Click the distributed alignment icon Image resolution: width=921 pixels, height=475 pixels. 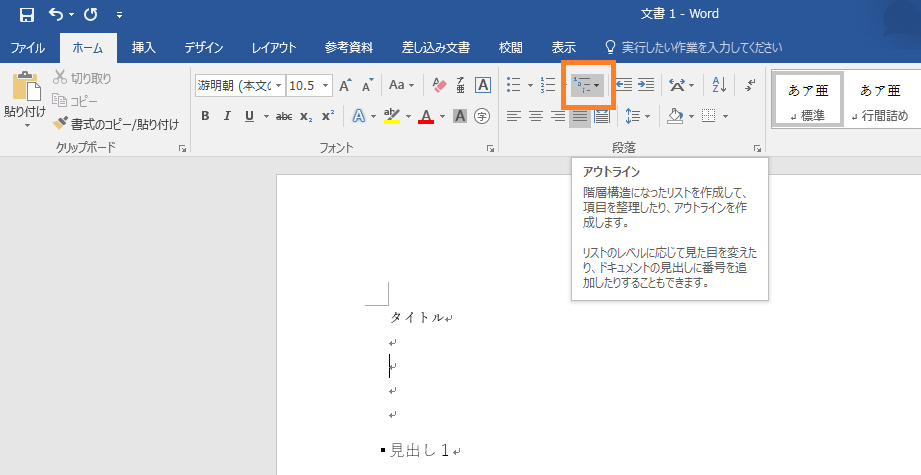pos(601,116)
